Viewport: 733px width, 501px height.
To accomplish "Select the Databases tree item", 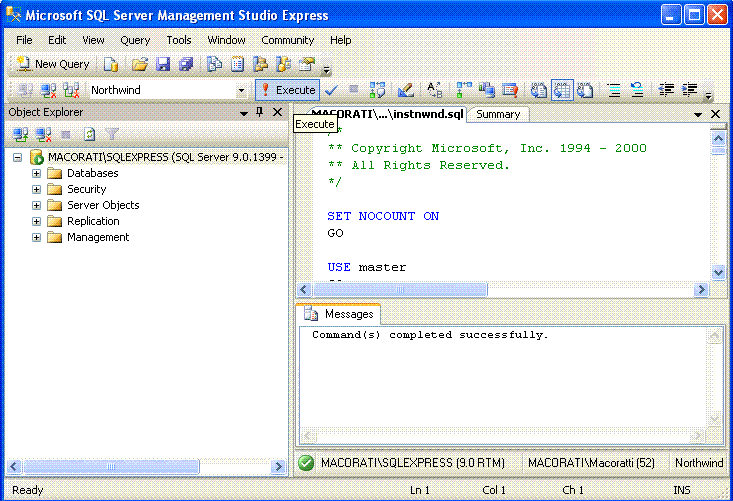I will point(93,173).
